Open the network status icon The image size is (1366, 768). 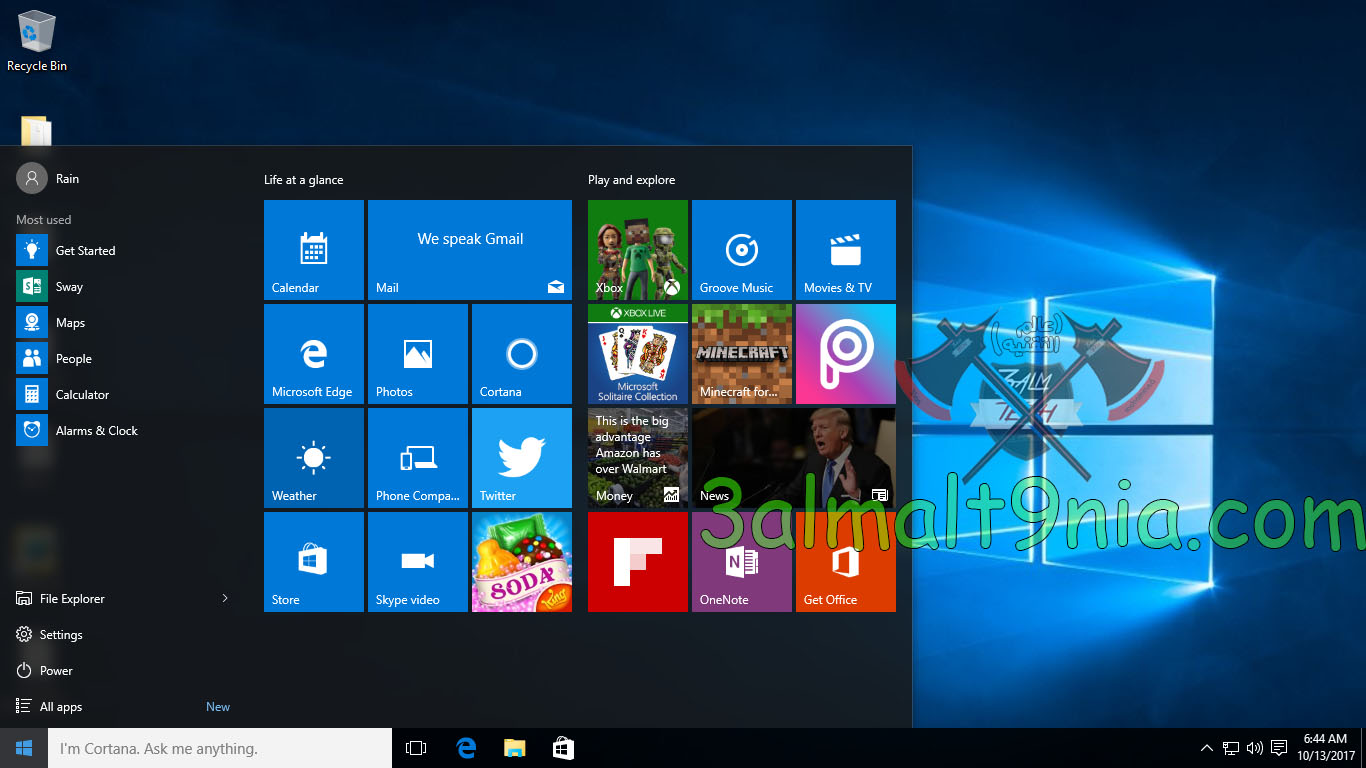[1231, 748]
